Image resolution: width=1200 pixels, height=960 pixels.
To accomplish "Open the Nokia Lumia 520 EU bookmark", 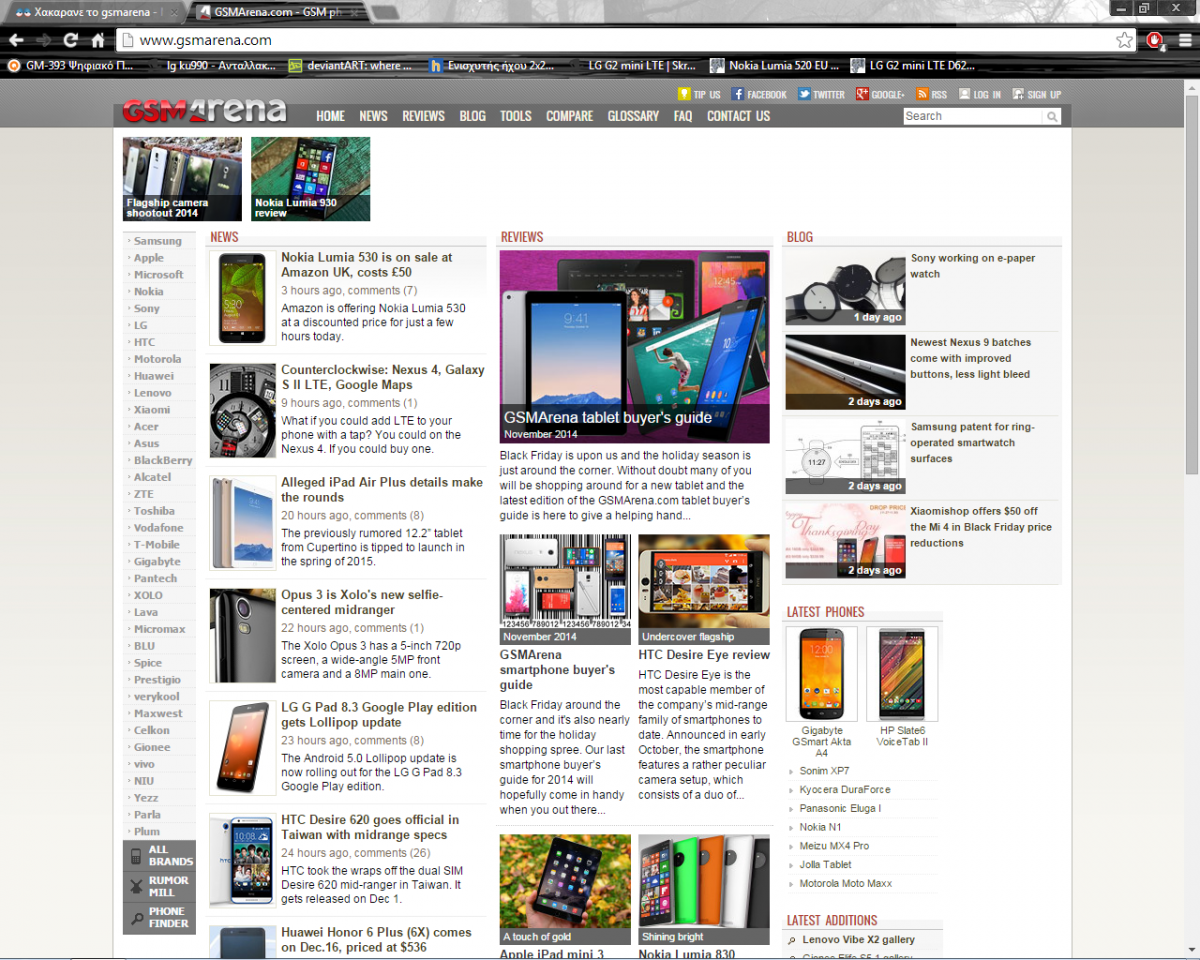I will coord(774,65).
